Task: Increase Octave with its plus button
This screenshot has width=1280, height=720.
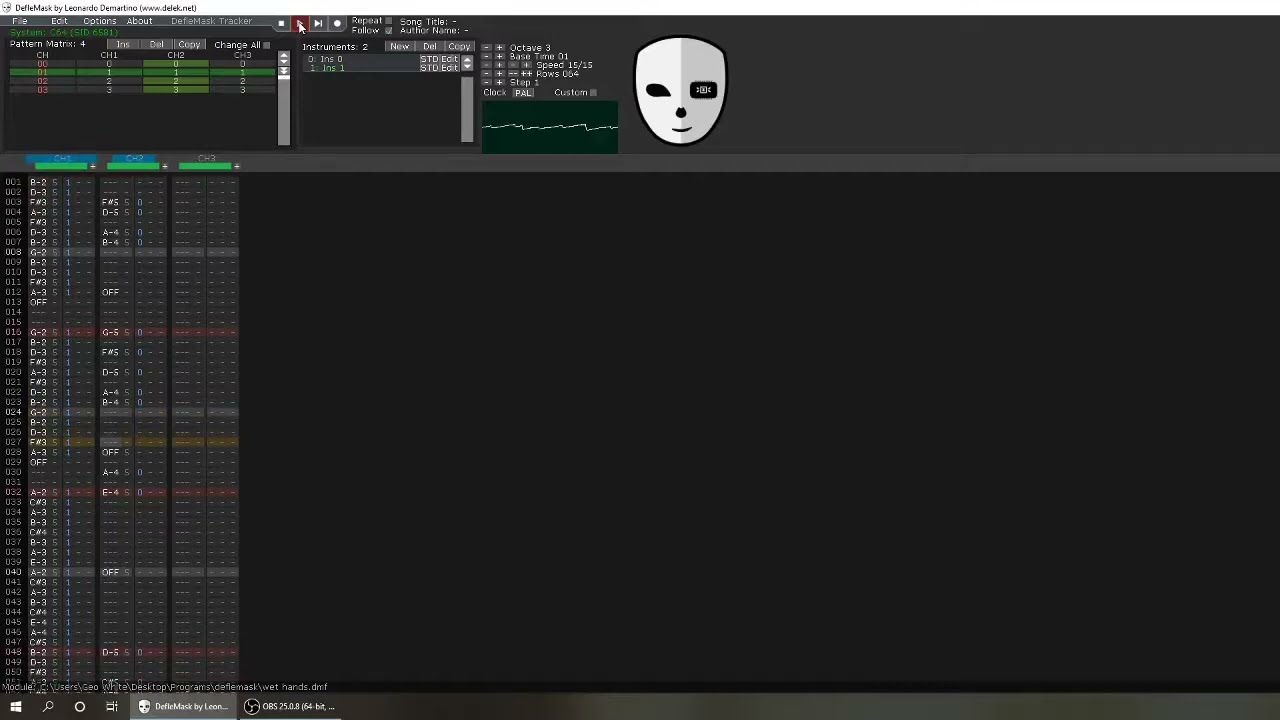Action: pos(500,48)
